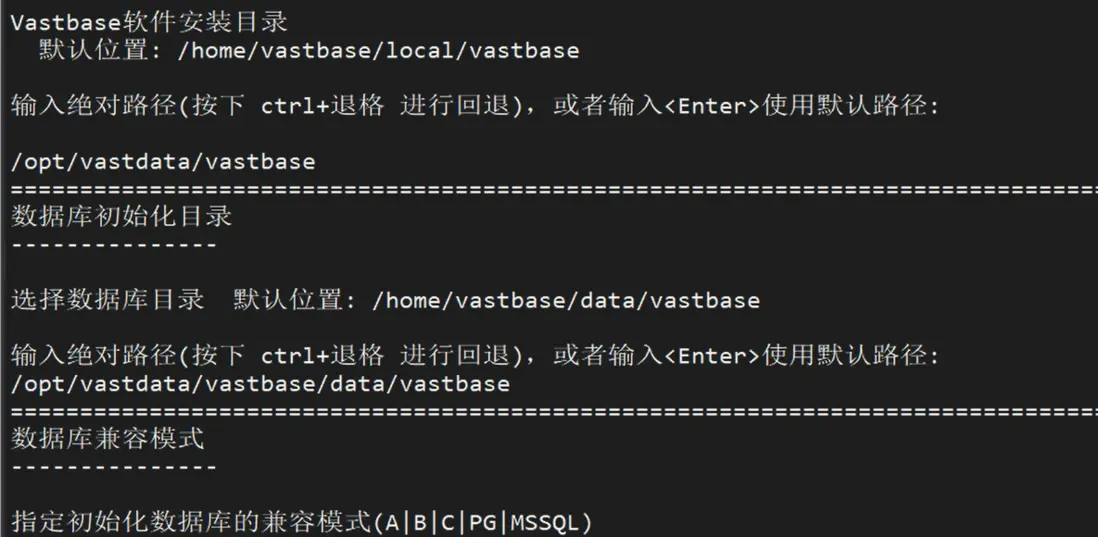This screenshot has height=537, width=1098.
Task: Click the entered path /opt/vastdata/vastbase line
Action: (x=163, y=161)
